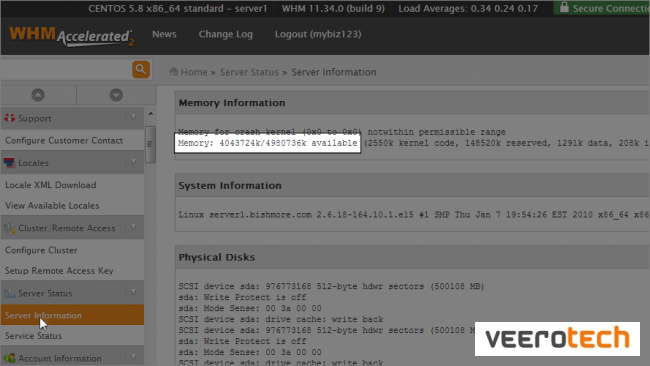Click the orange search magnifier button
The width and height of the screenshot is (650, 366).
click(141, 69)
